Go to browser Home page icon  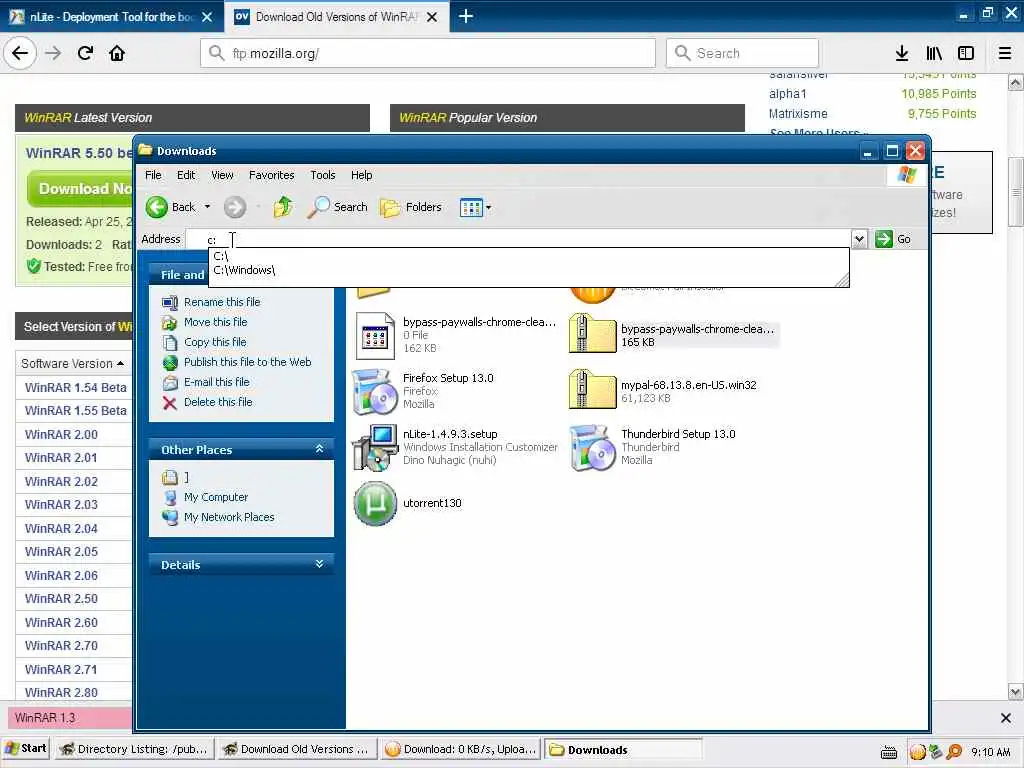(x=117, y=53)
